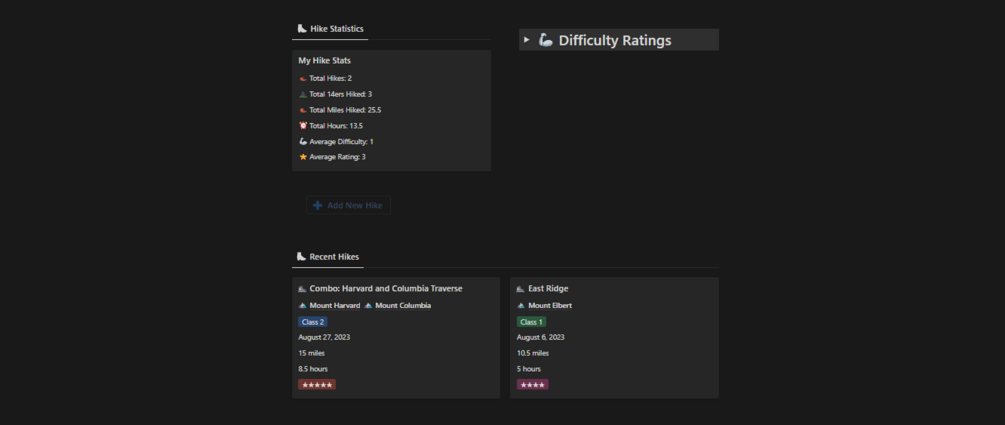
Task: Expand the Difficulty Ratings toggle arrow
Action: [527, 40]
